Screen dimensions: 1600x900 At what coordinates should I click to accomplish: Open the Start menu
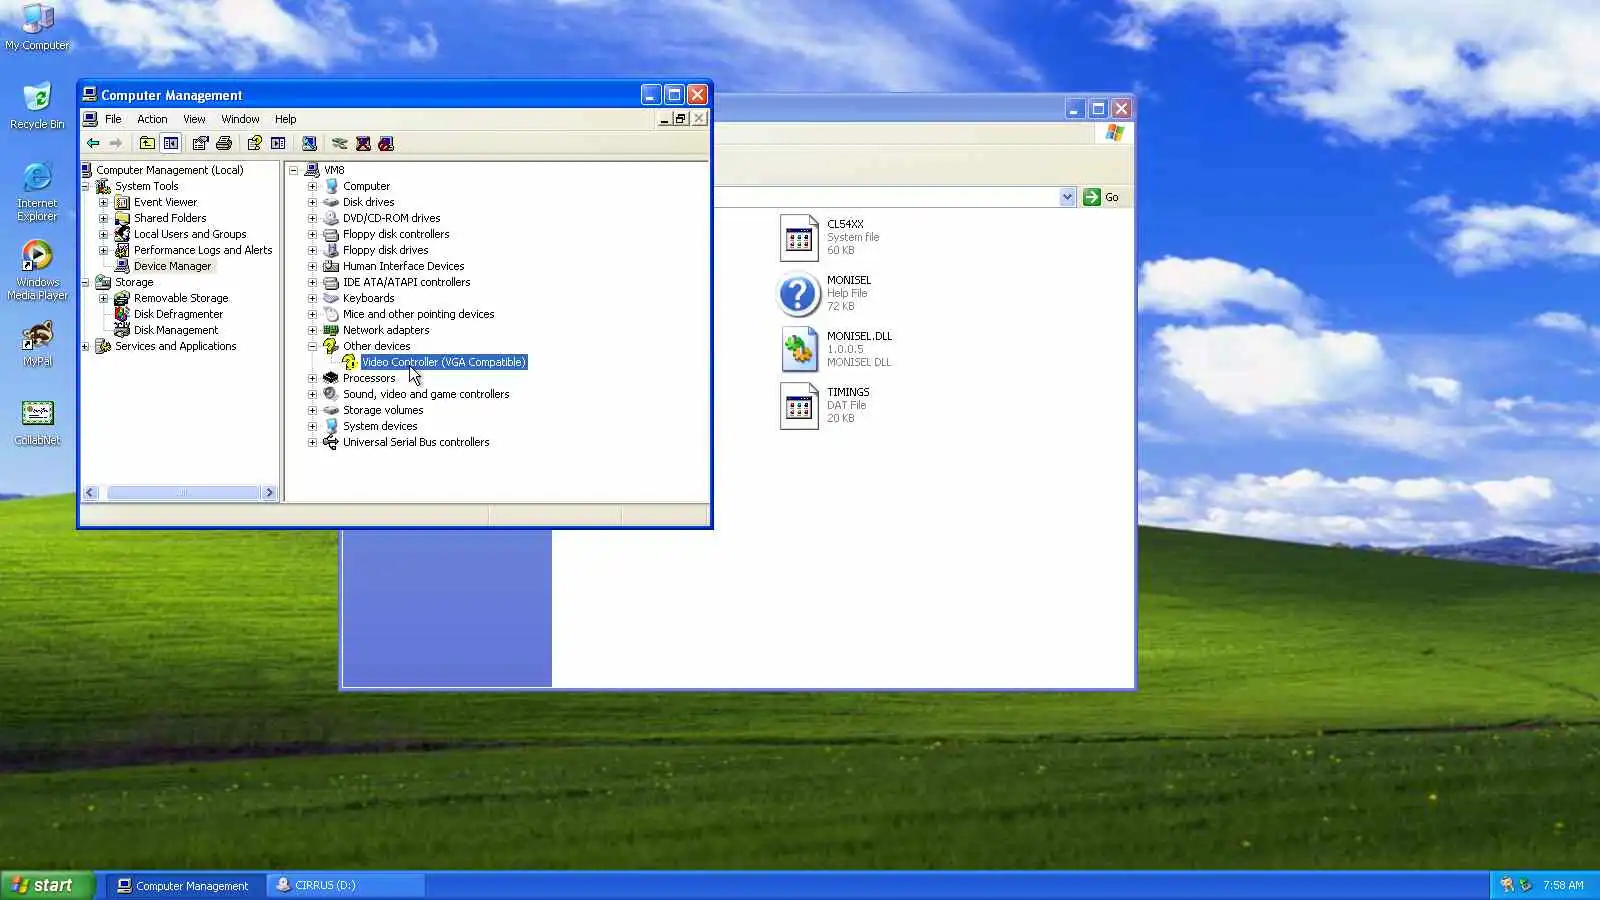pyautogui.click(x=47, y=885)
